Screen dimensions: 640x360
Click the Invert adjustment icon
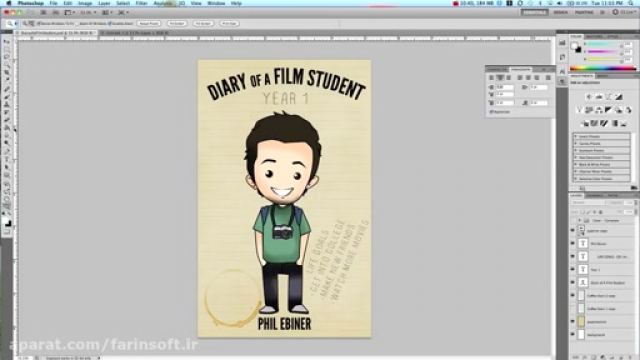click(584, 123)
